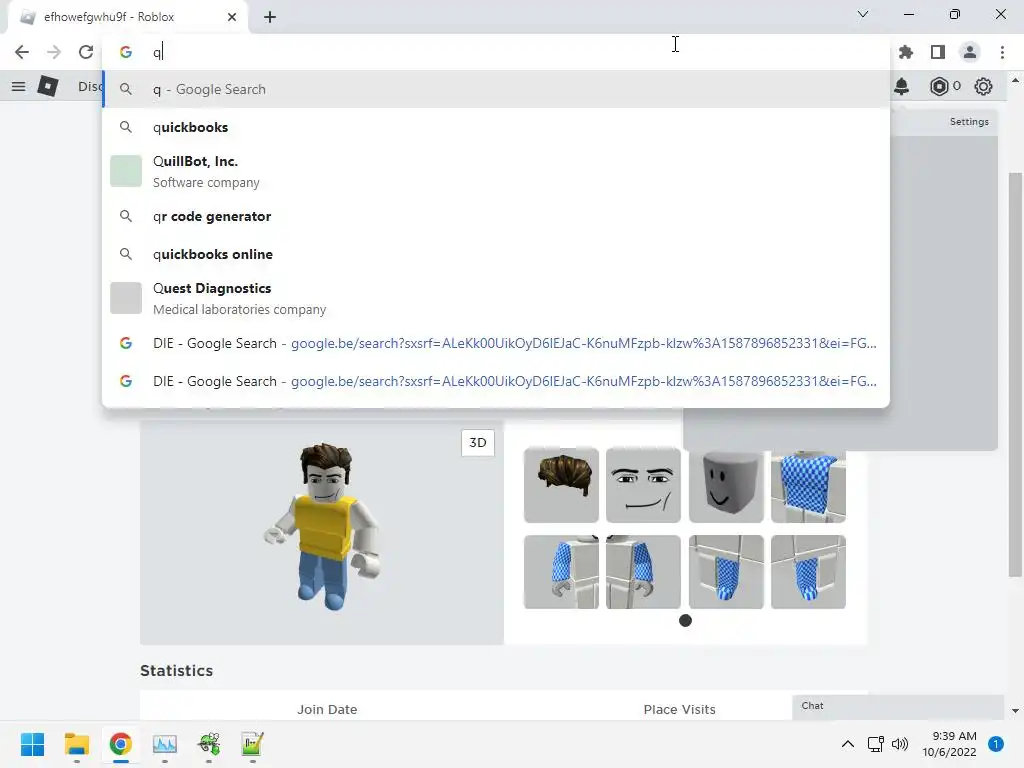Open the second 'DIE - Google Search' history entry
Image resolution: width=1024 pixels, height=768 pixels.
[496, 381]
